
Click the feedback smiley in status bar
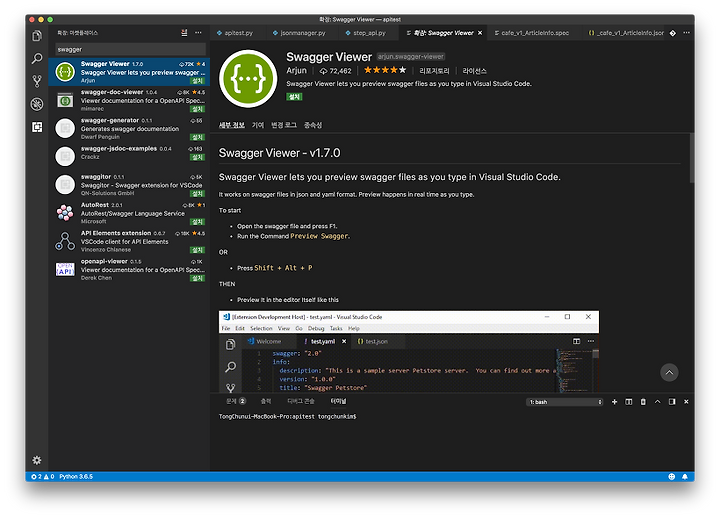coord(671,477)
